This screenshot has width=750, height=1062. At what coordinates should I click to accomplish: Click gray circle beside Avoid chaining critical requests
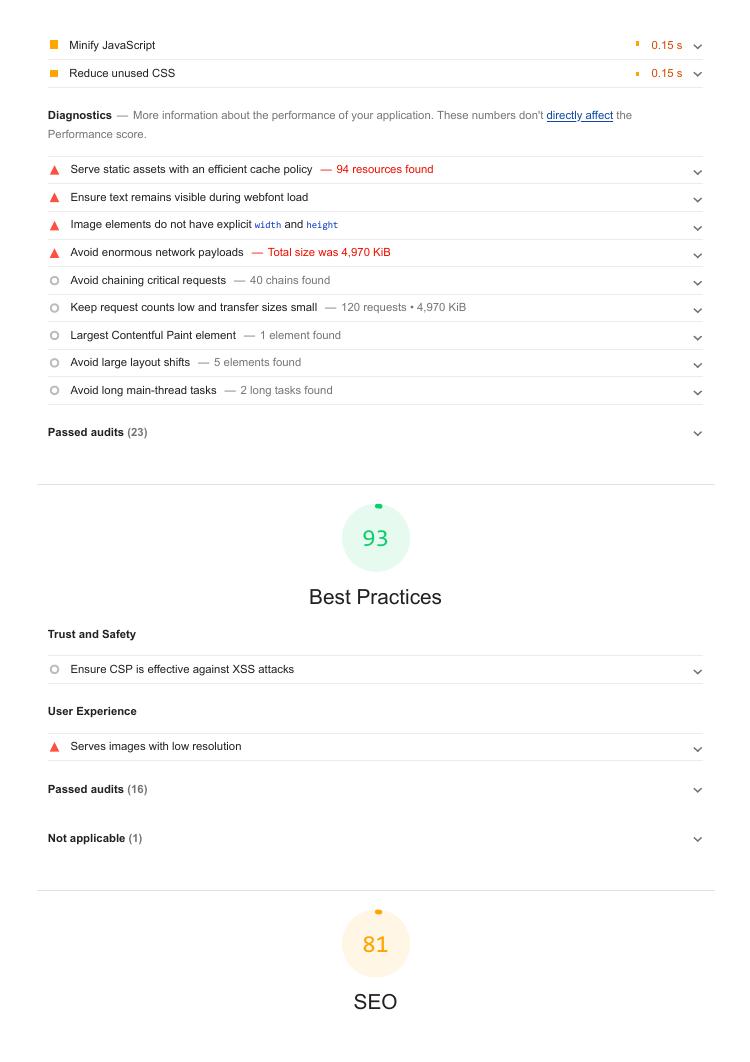[x=55, y=281]
